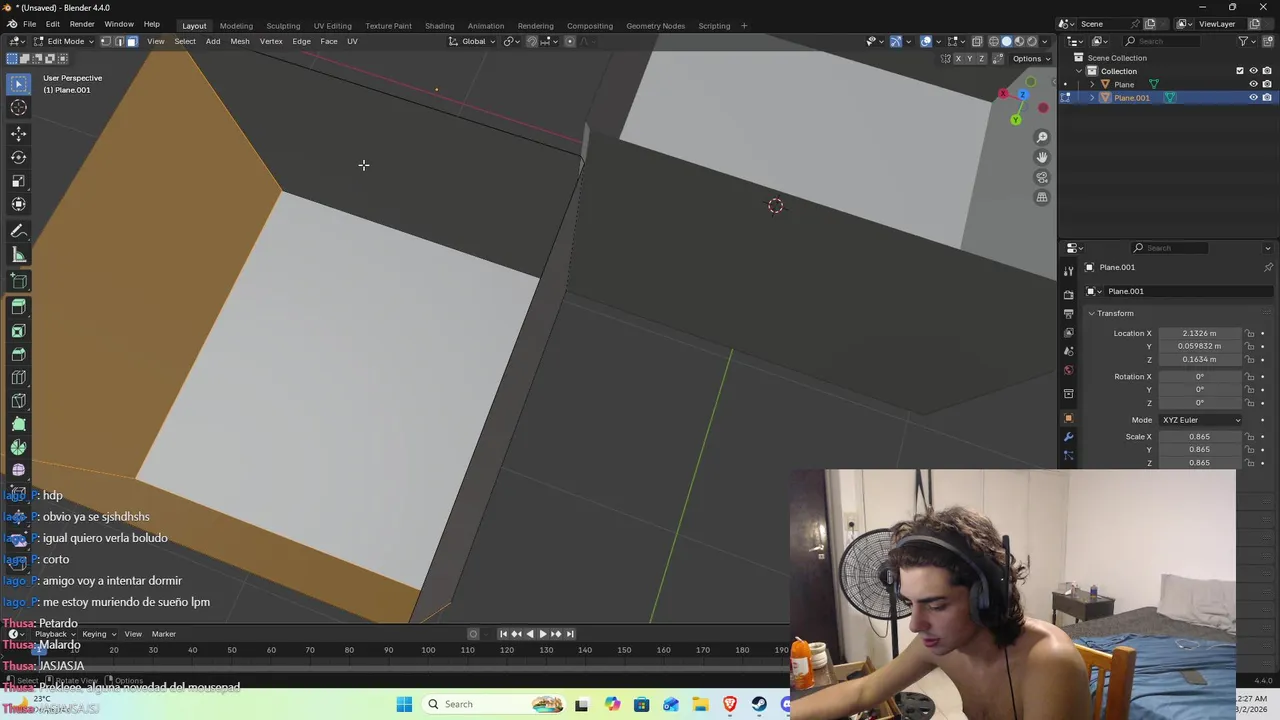Toggle X axis mesh symmetry
Image resolution: width=1280 pixels, height=720 pixels.
pyautogui.click(x=958, y=58)
